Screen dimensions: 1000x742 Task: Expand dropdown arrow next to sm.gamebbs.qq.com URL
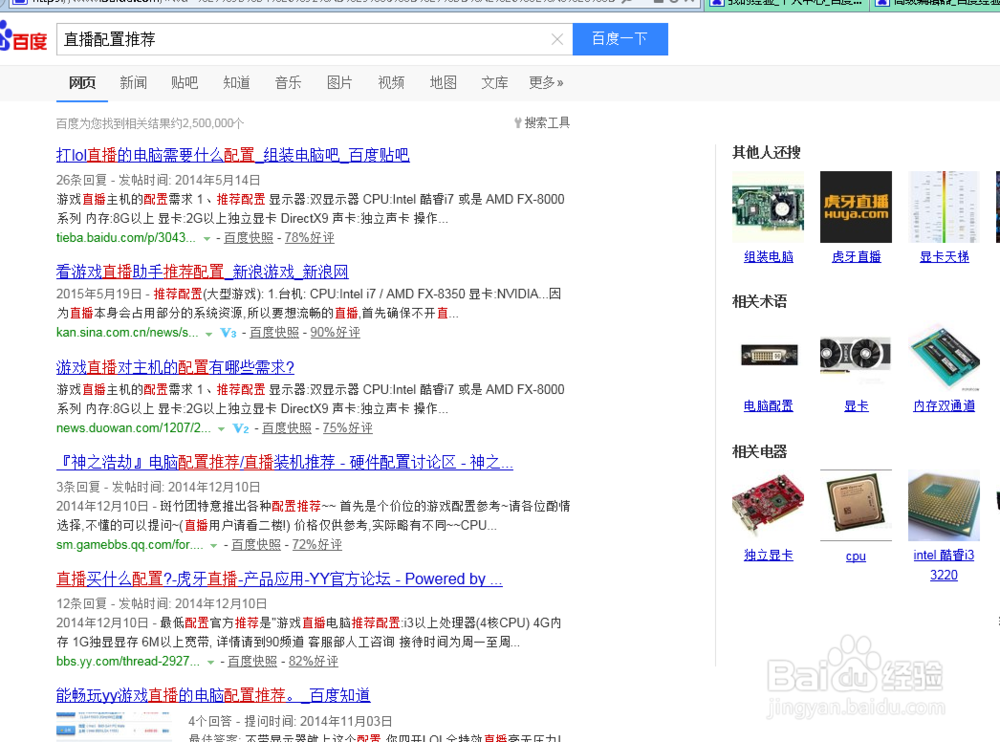(x=214, y=545)
